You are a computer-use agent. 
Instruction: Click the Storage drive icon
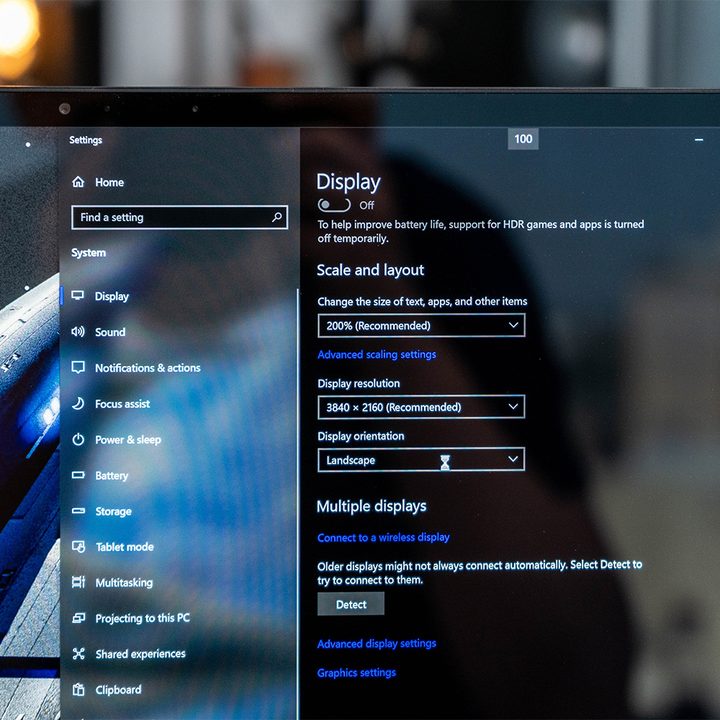[78, 511]
